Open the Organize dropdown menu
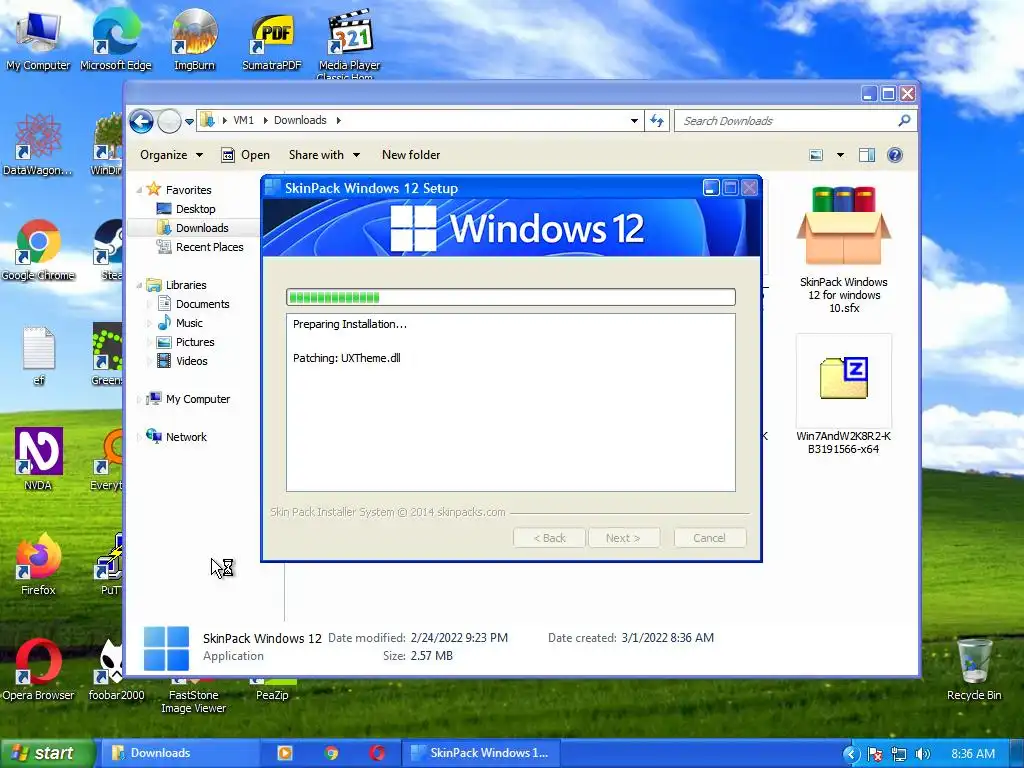1024x768 pixels. point(171,155)
